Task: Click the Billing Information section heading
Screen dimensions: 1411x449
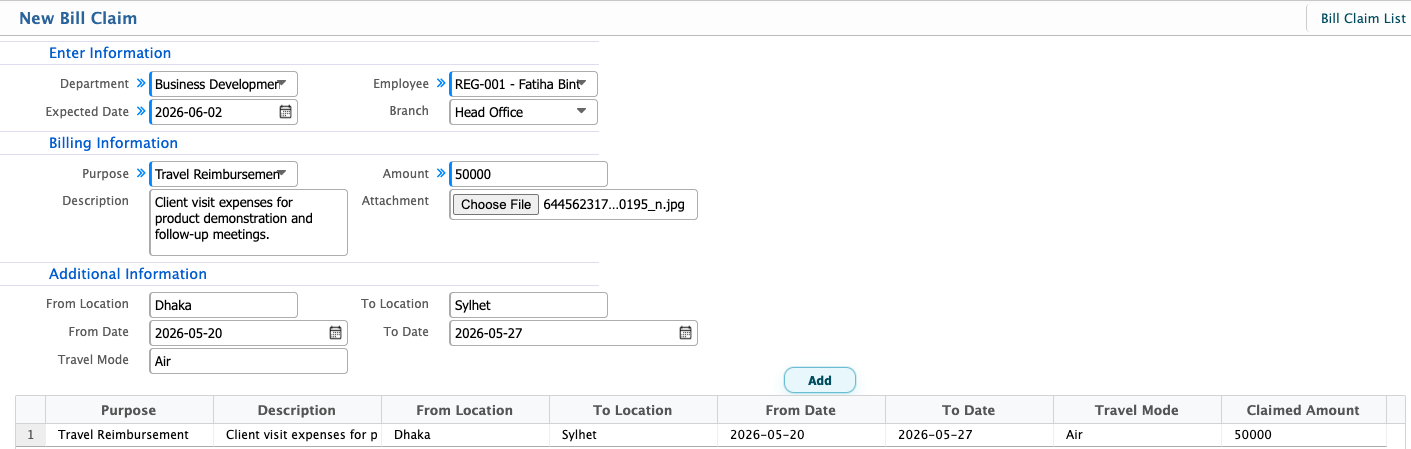Action: click(113, 143)
